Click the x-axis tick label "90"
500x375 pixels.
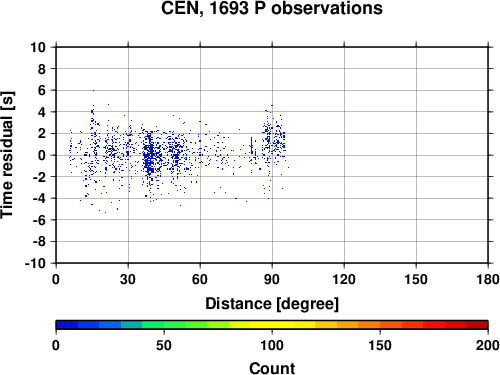click(x=272, y=279)
